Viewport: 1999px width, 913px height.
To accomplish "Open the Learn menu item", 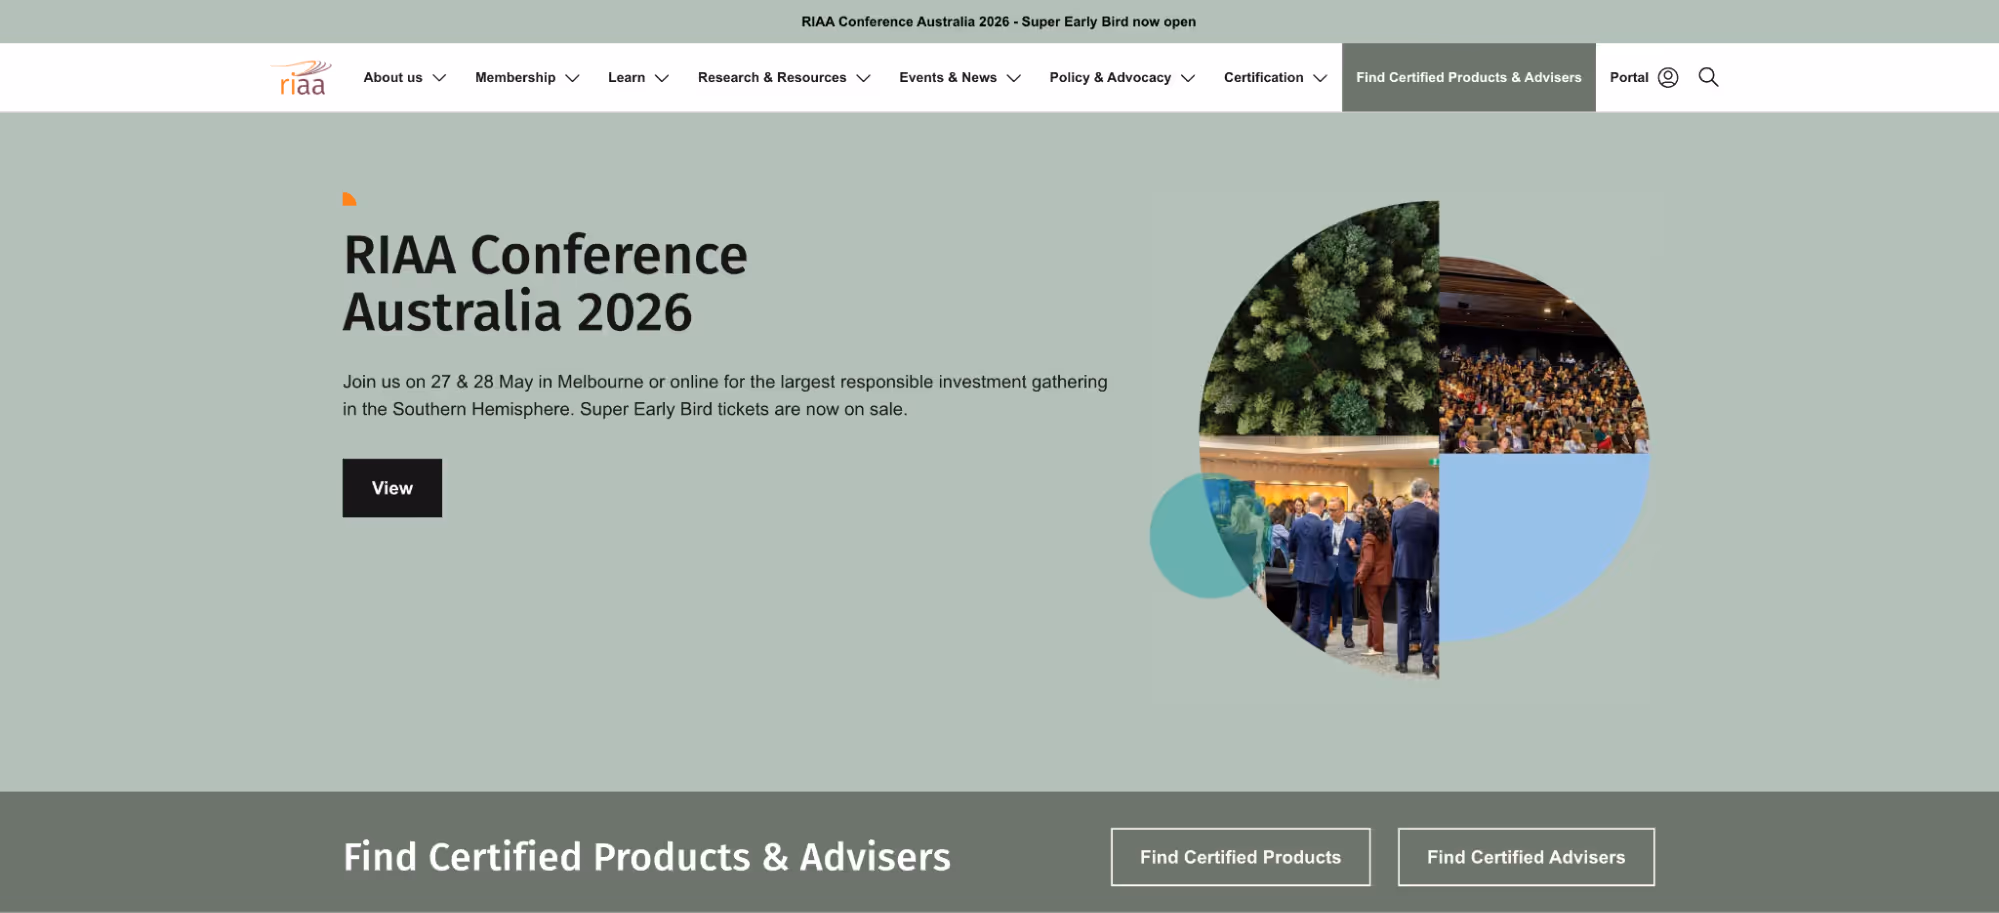I will 626,77.
